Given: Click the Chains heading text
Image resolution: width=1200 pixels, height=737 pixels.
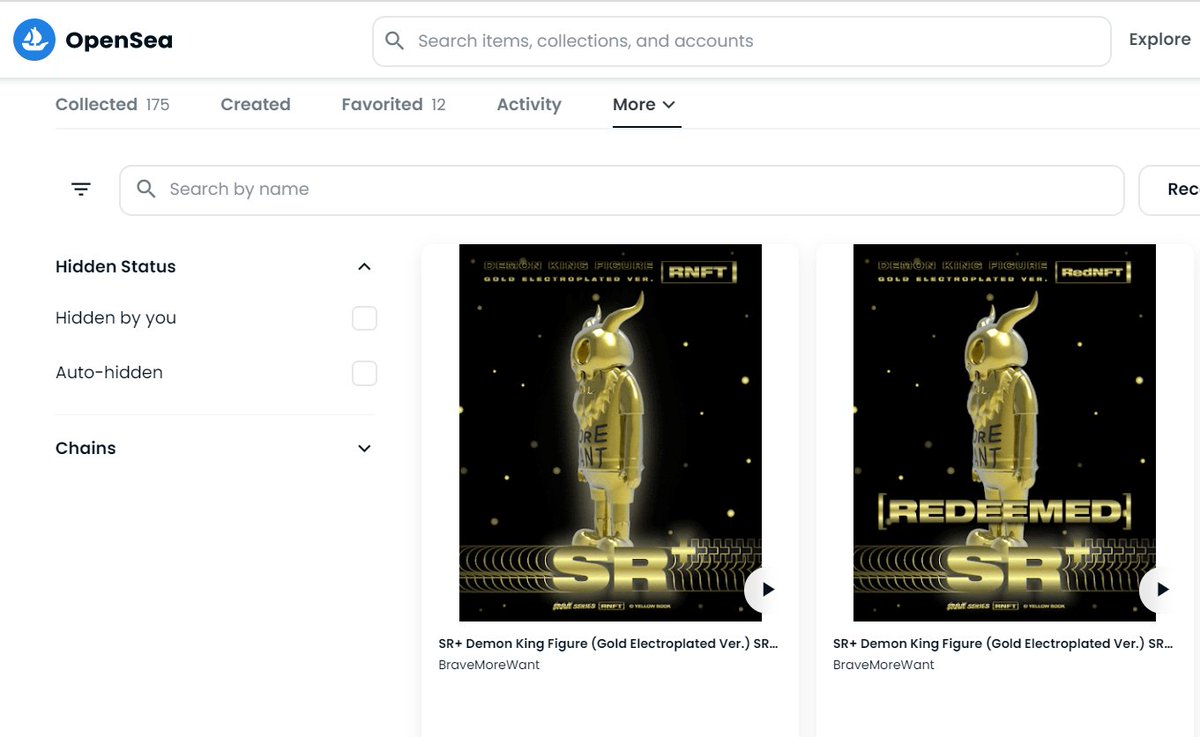Looking at the screenshot, I should click(85, 448).
